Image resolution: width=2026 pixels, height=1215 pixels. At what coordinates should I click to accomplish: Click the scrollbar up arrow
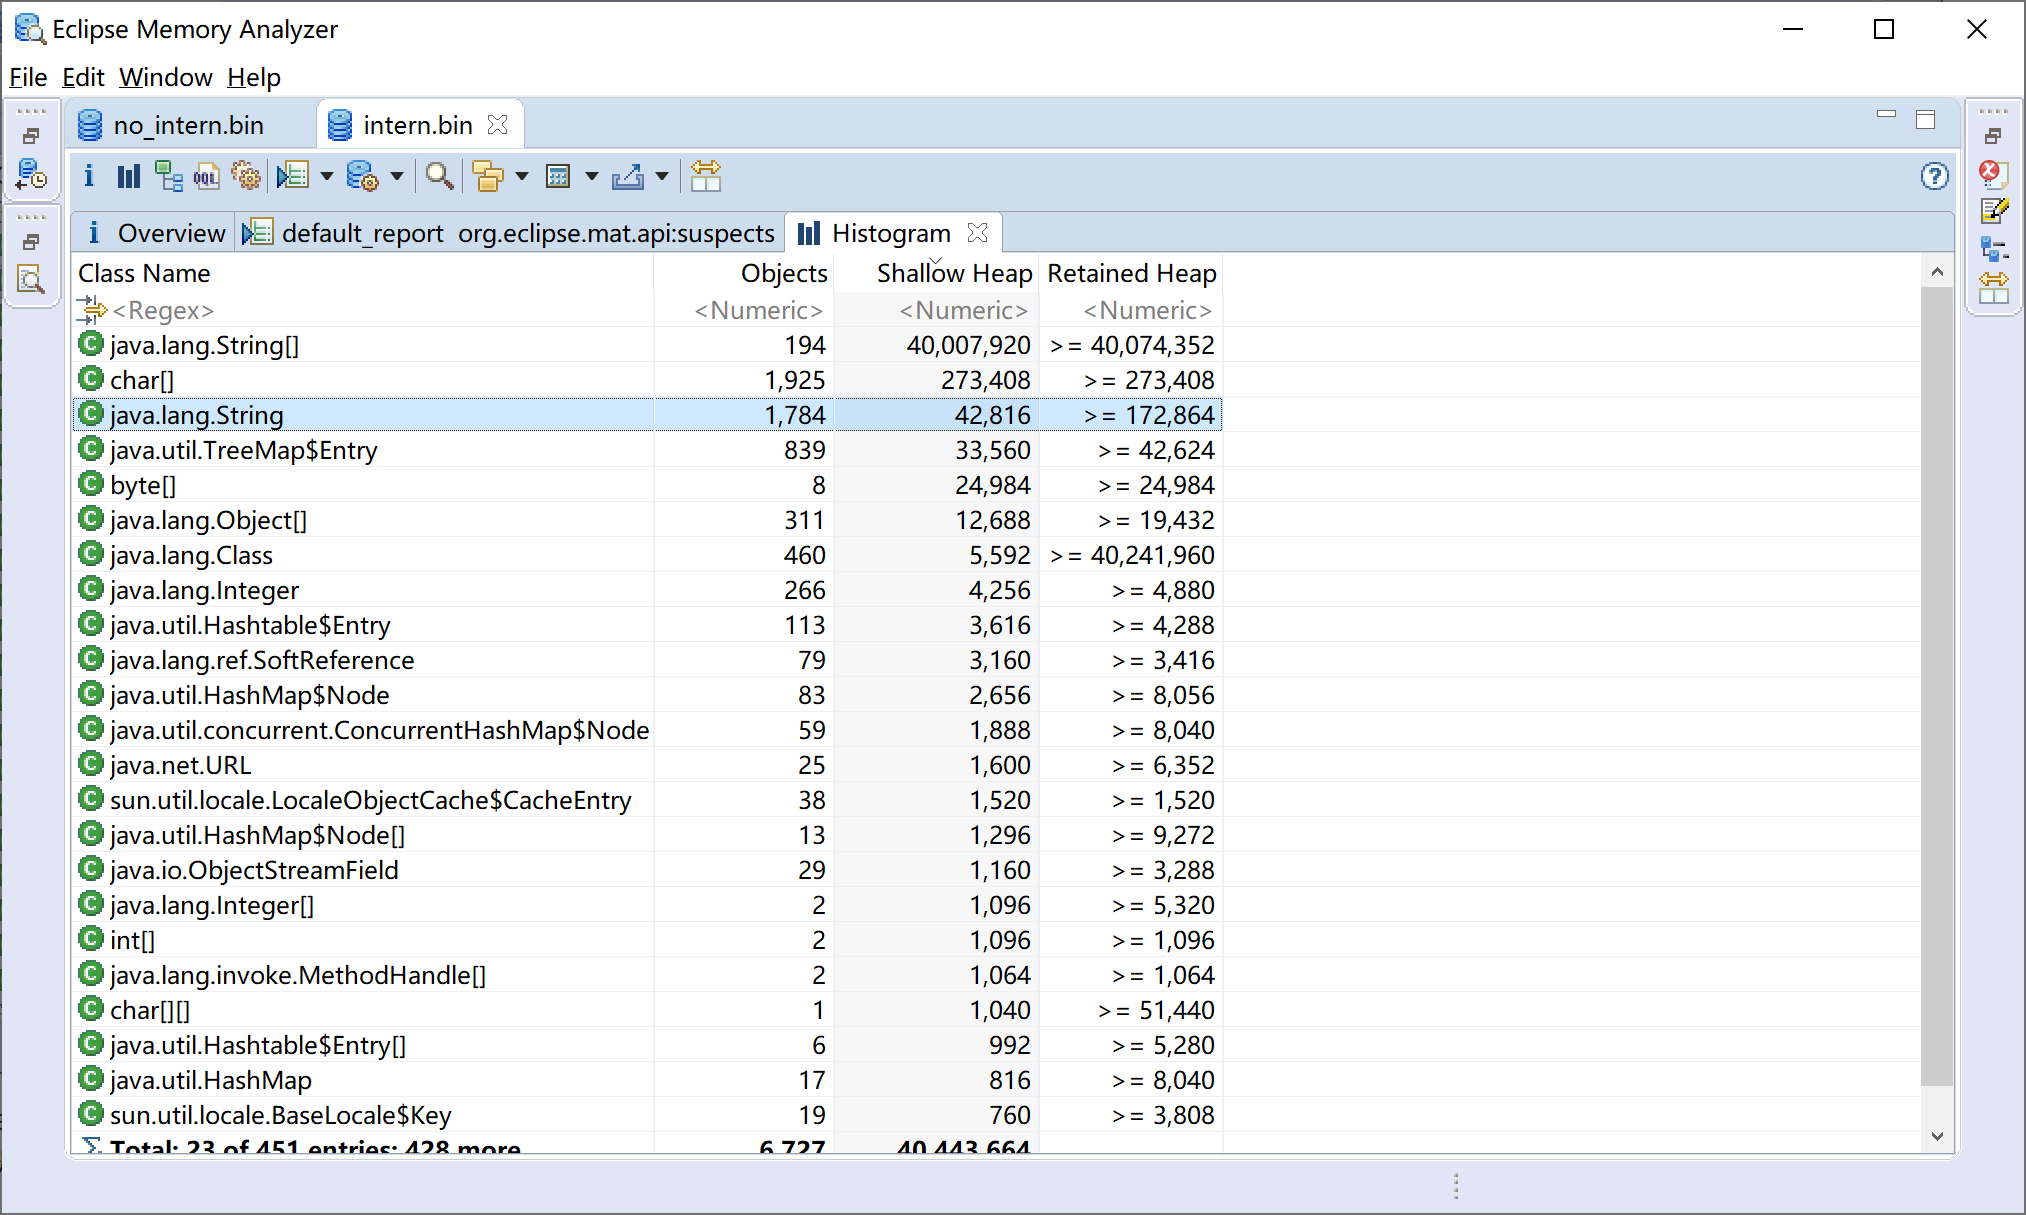[x=1937, y=272]
